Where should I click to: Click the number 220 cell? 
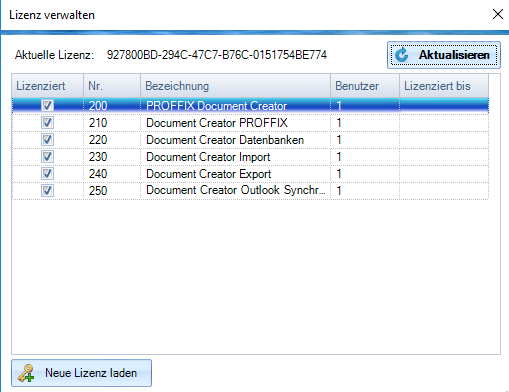tap(112, 140)
